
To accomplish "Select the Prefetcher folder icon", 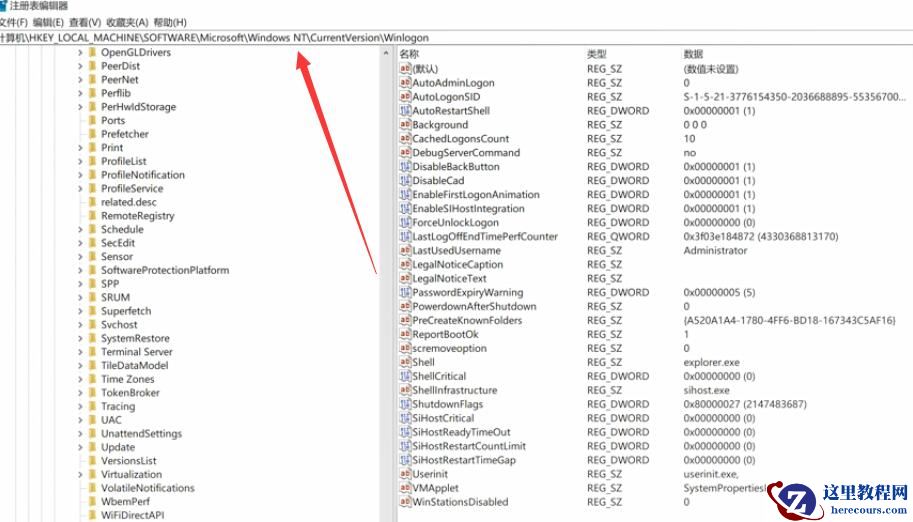I will tap(92, 134).
